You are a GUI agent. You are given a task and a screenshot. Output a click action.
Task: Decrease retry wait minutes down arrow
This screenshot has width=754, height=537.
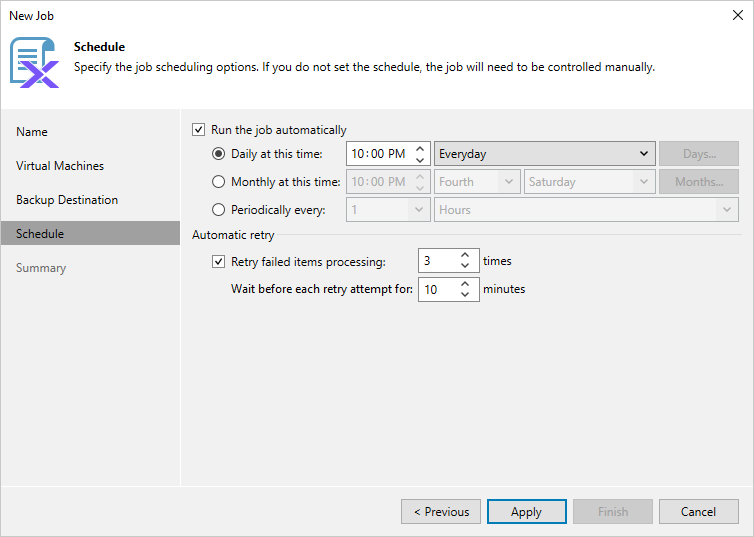coord(465,295)
